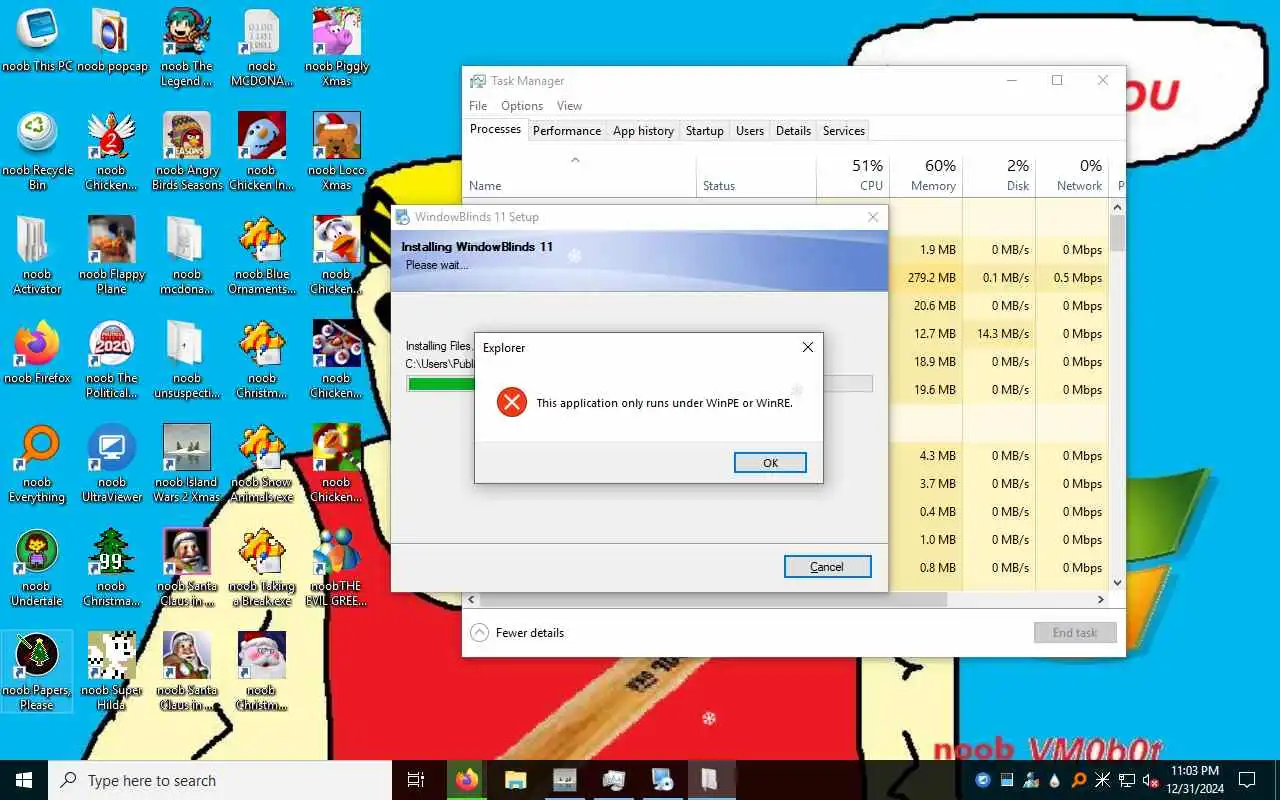Open the noob unsuspecti... file icon

click(x=187, y=359)
